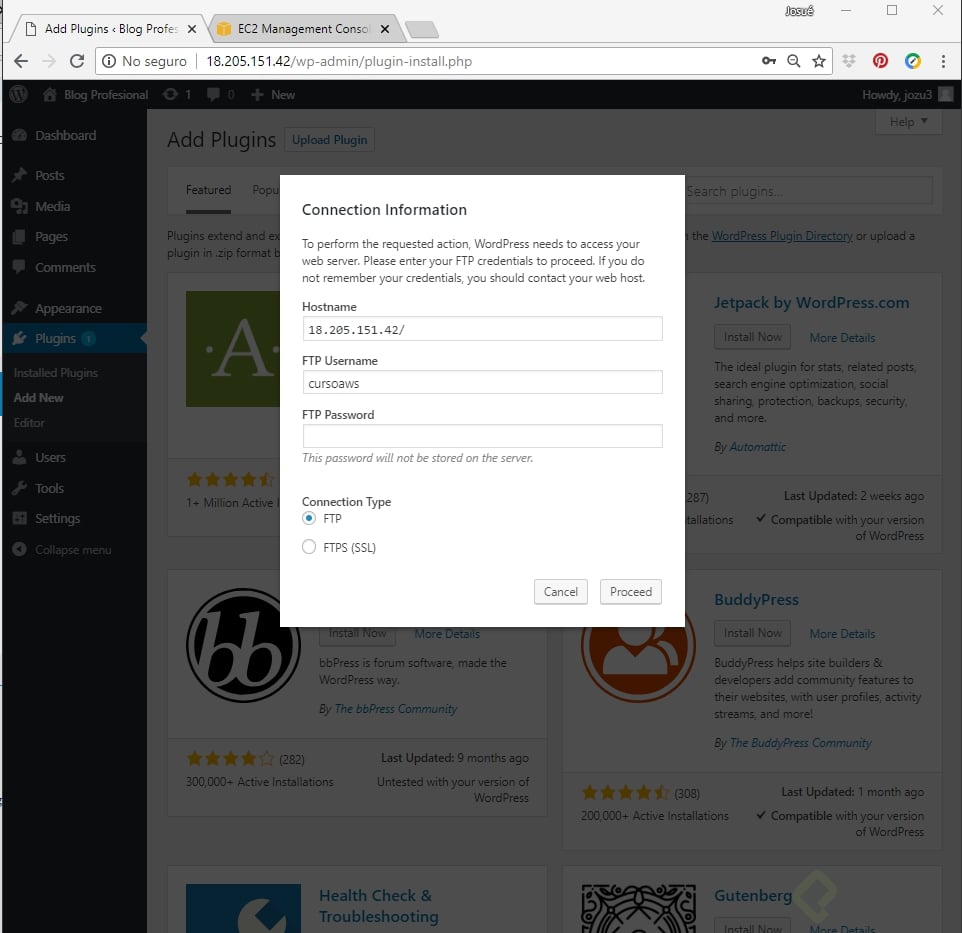
Task: Open the Dropbox extension icon
Action: [x=849, y=61]
